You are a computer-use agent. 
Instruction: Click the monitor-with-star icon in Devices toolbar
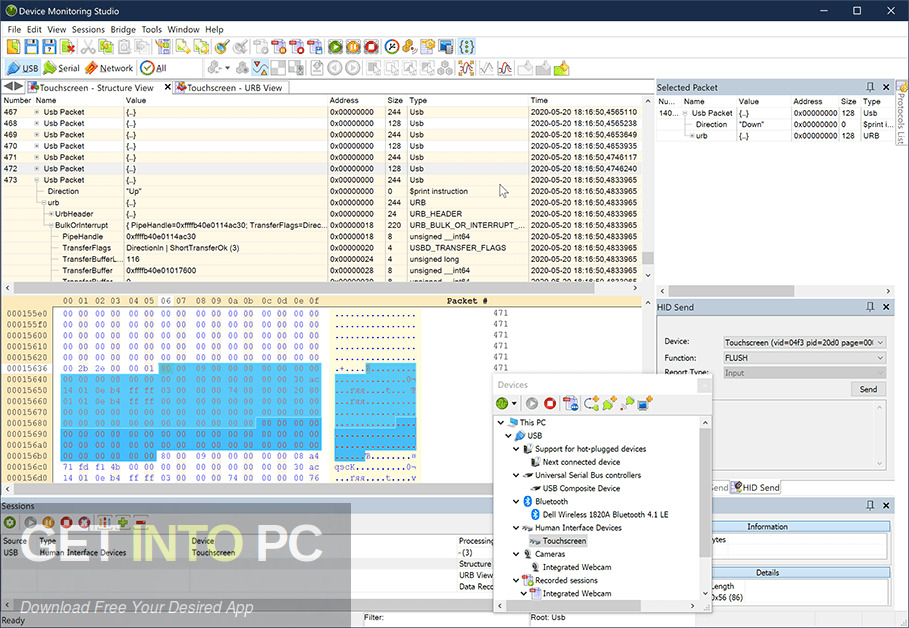645,404
